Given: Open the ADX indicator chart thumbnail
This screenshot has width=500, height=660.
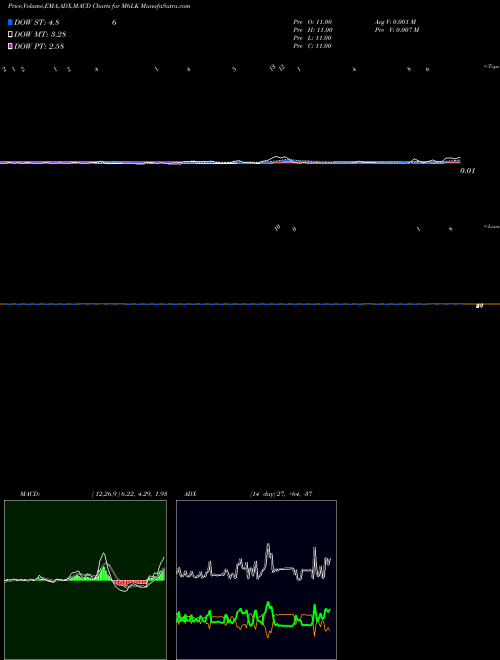Looking at the screenshot, I should (x=256, y=580).
